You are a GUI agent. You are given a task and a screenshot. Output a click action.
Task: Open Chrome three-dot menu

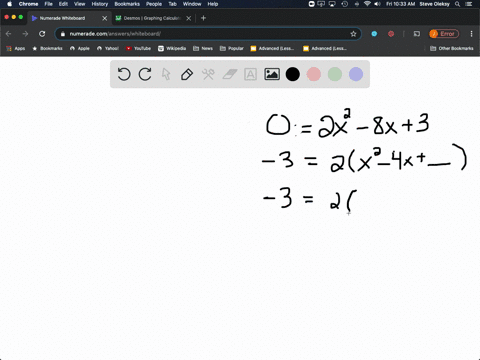pos(471,34)
